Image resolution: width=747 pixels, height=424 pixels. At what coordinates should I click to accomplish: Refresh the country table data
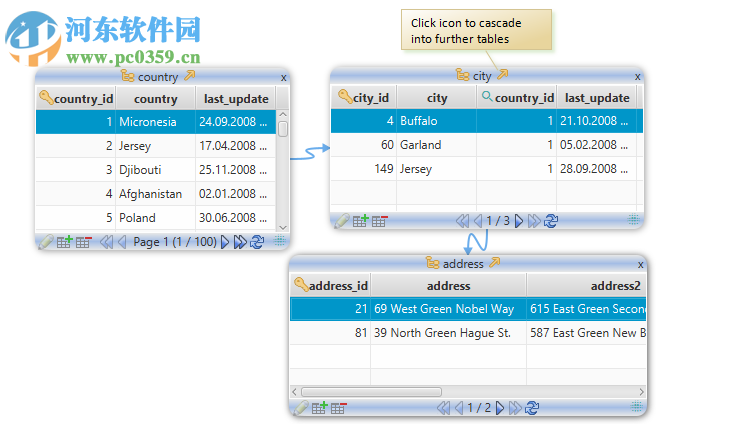pyautogui.click(x=257, y=242)
